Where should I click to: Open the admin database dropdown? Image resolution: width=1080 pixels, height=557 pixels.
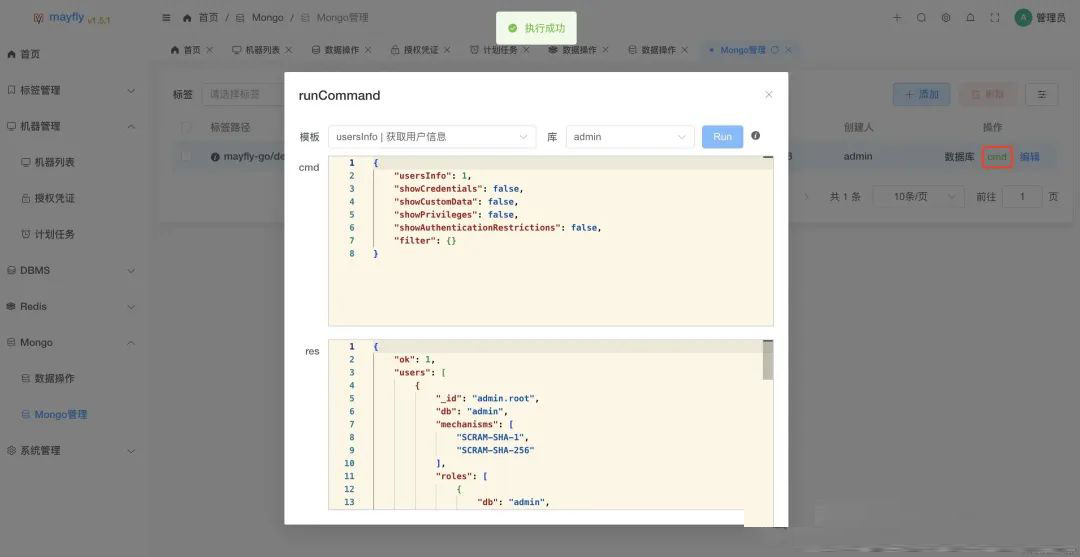click(x=629, y=137)
